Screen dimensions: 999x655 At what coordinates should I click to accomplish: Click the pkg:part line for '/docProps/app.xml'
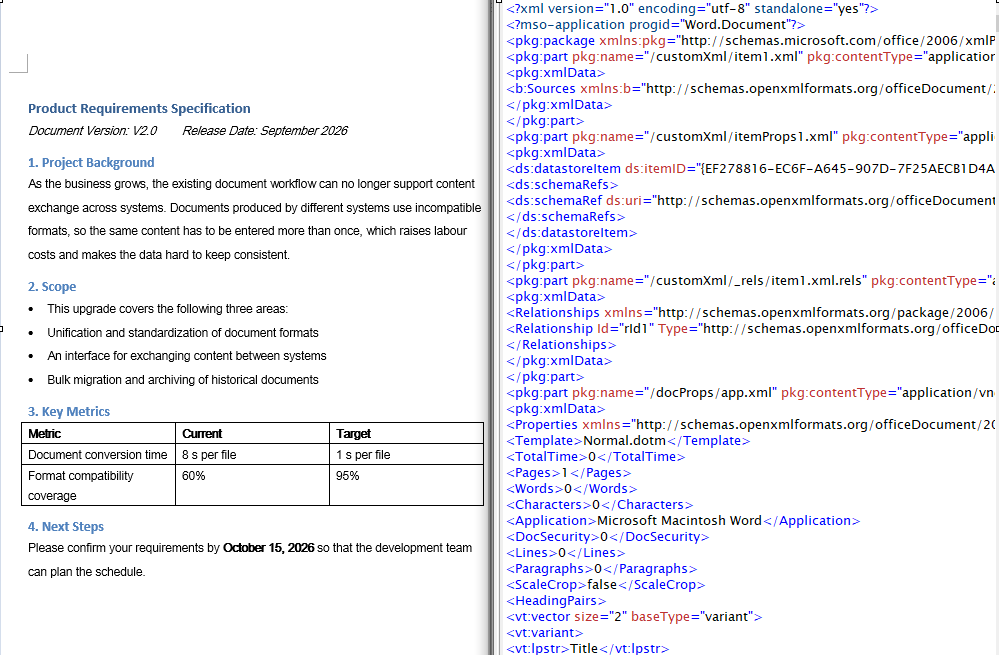(751, 392)
